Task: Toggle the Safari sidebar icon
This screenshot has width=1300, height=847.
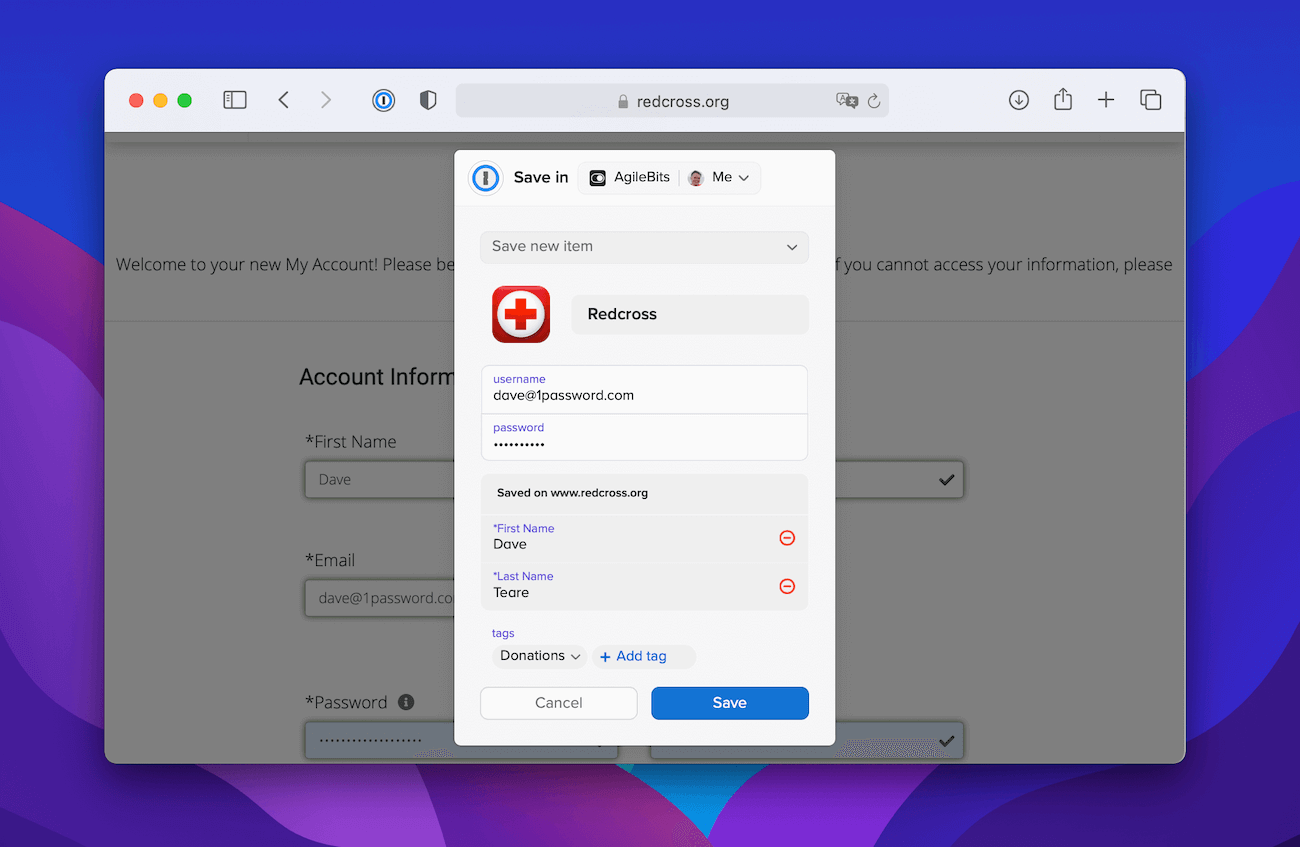Action: click(234, 100)
